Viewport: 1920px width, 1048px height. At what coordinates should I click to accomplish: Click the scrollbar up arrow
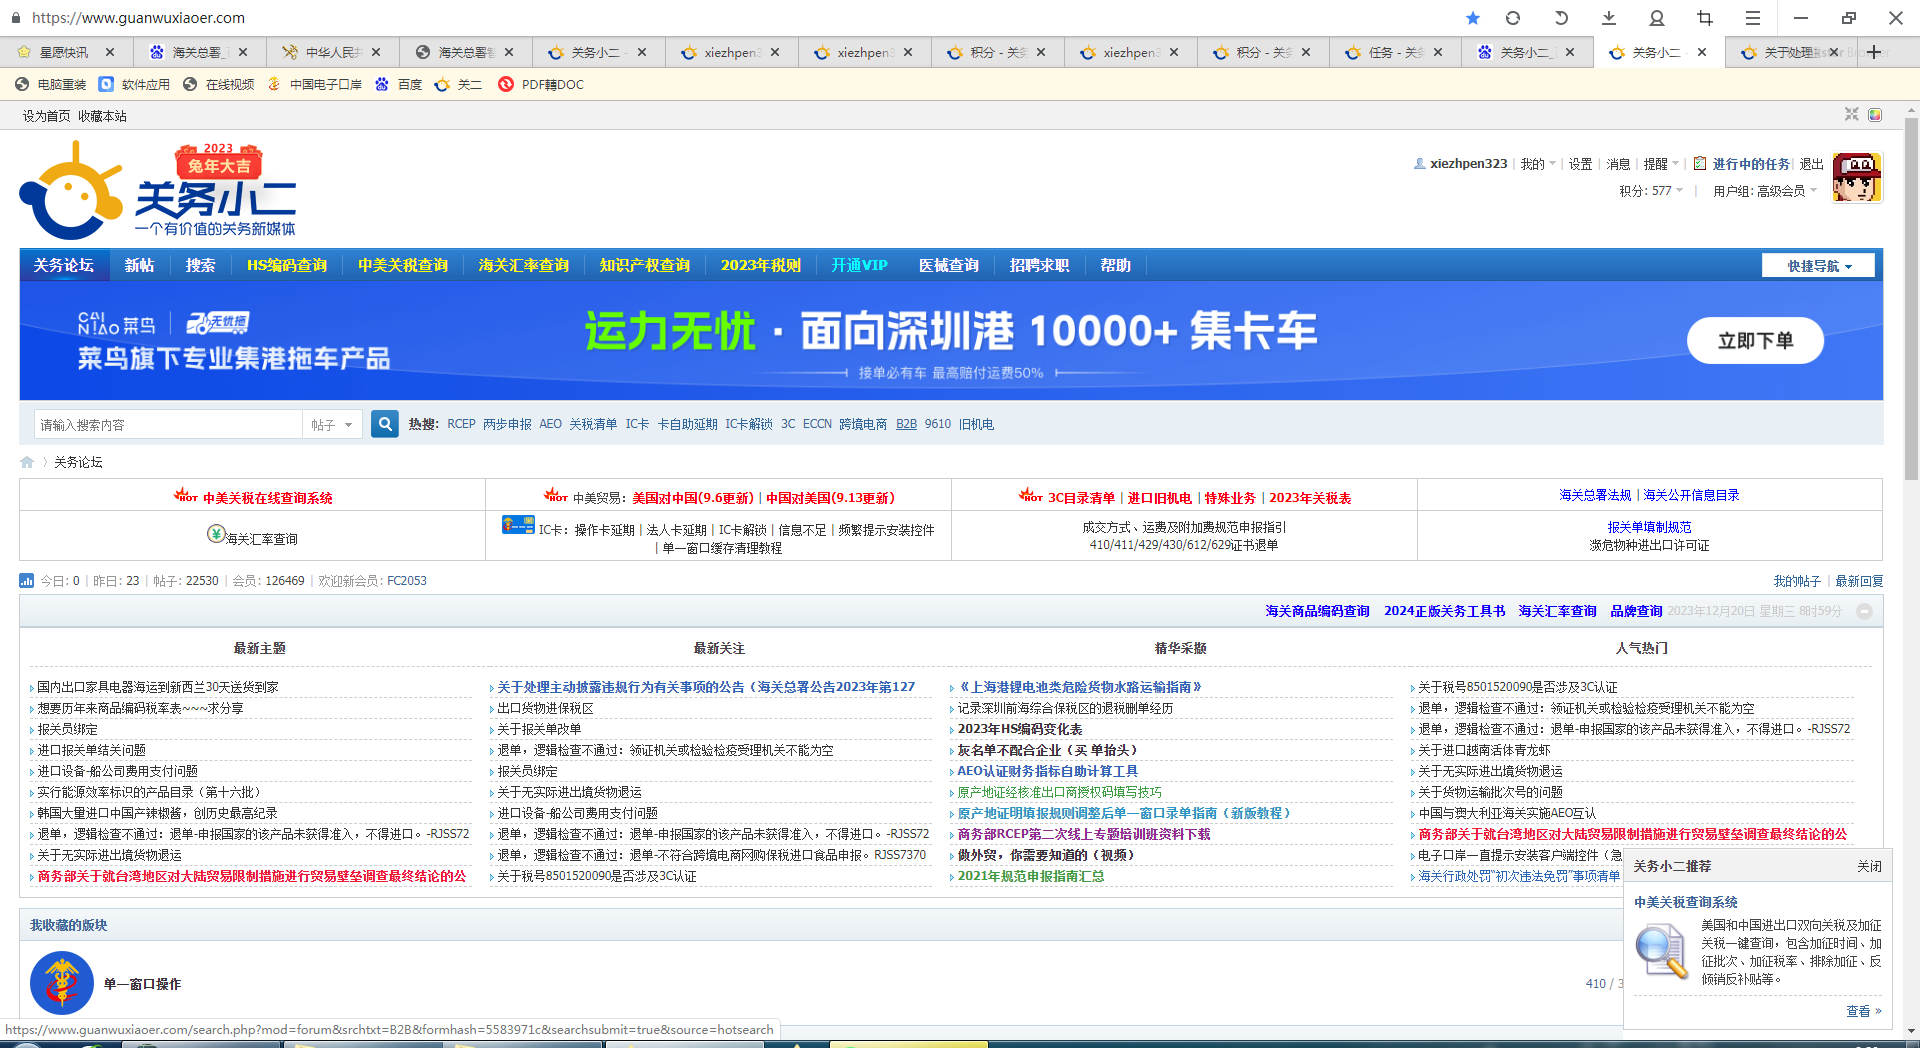pos(1911,108)
